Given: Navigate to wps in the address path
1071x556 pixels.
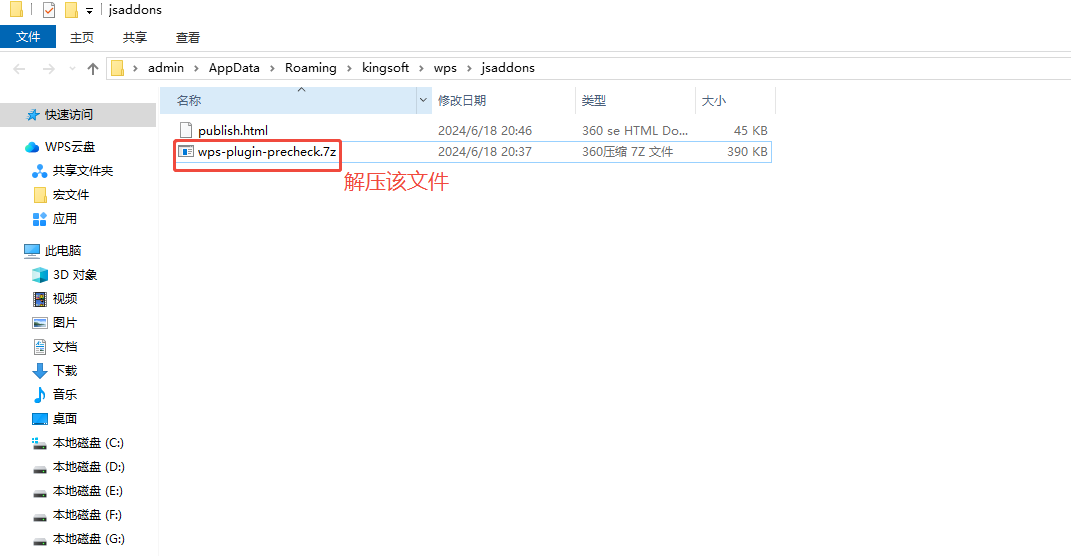Looking at the screenshot, I should click(x=445, y=68).
